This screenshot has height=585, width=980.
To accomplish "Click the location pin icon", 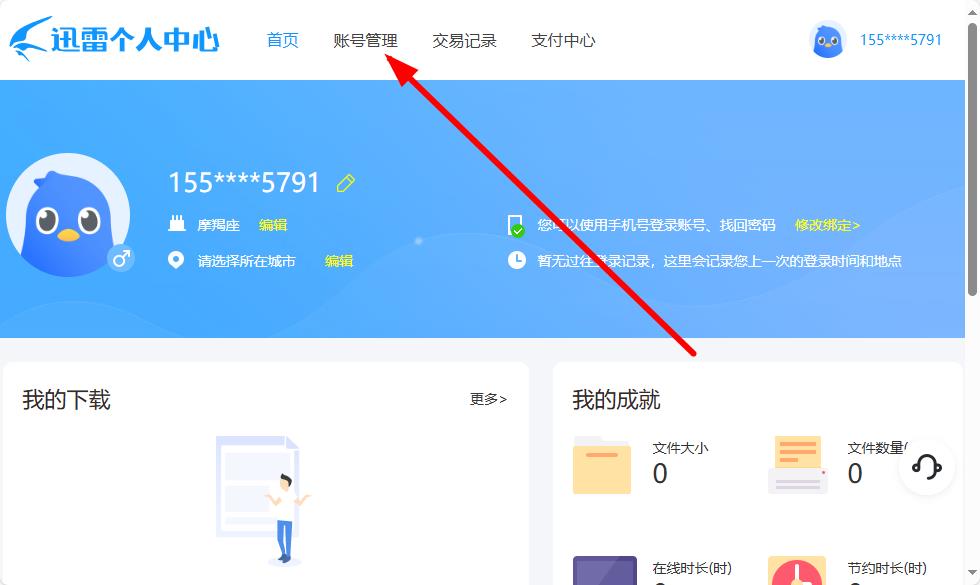I will coord(176,260).
